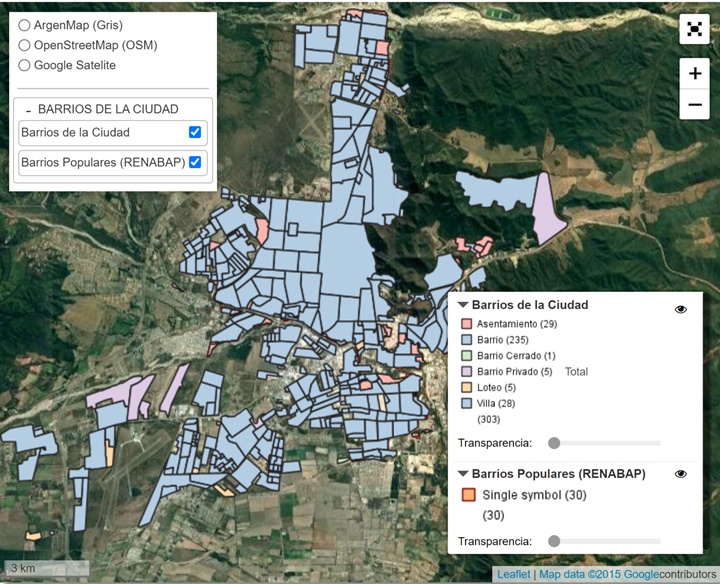Click the Barrios Populares (RENABAP) legend title
Image resolution: width=720 pixels, height=584 pixels.
[x=558, y=474]
